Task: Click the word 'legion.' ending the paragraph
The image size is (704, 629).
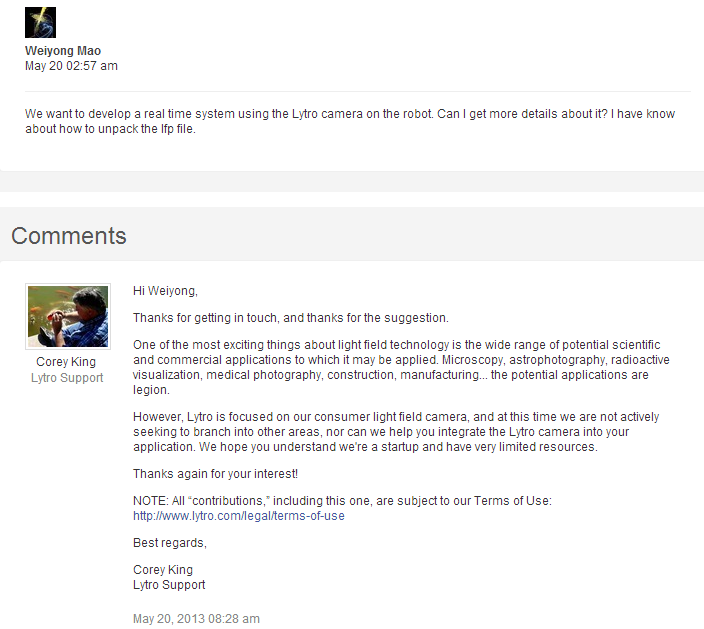Action: 153,389
